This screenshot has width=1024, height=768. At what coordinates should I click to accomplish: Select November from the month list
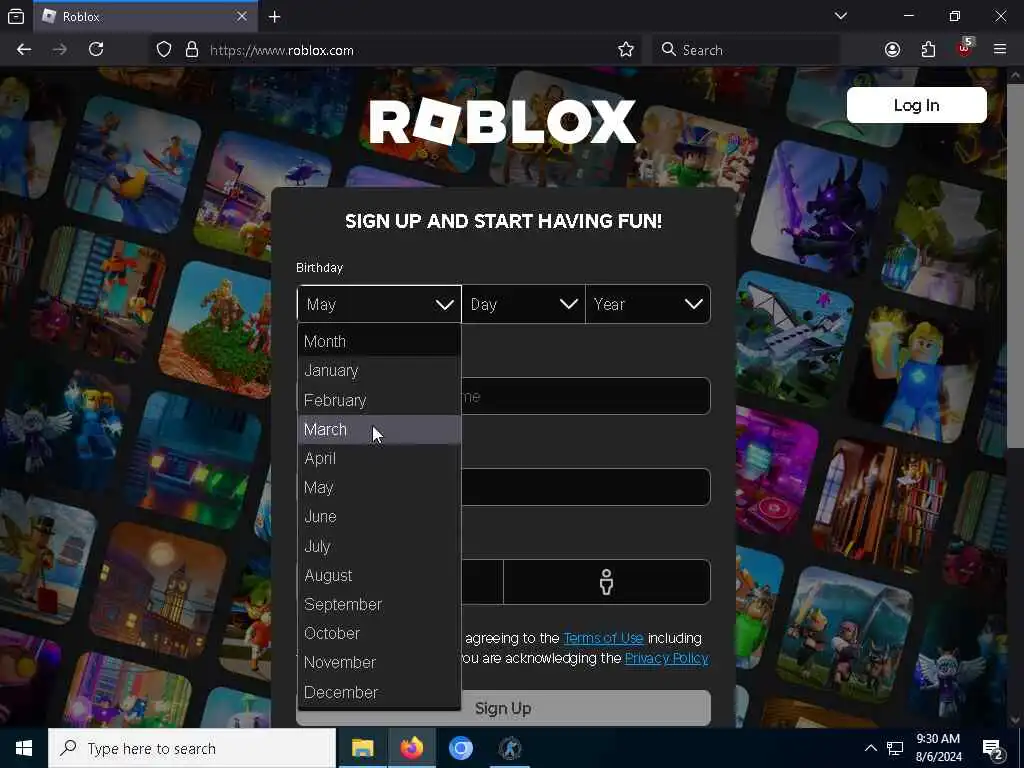click(x=379, y=662)
